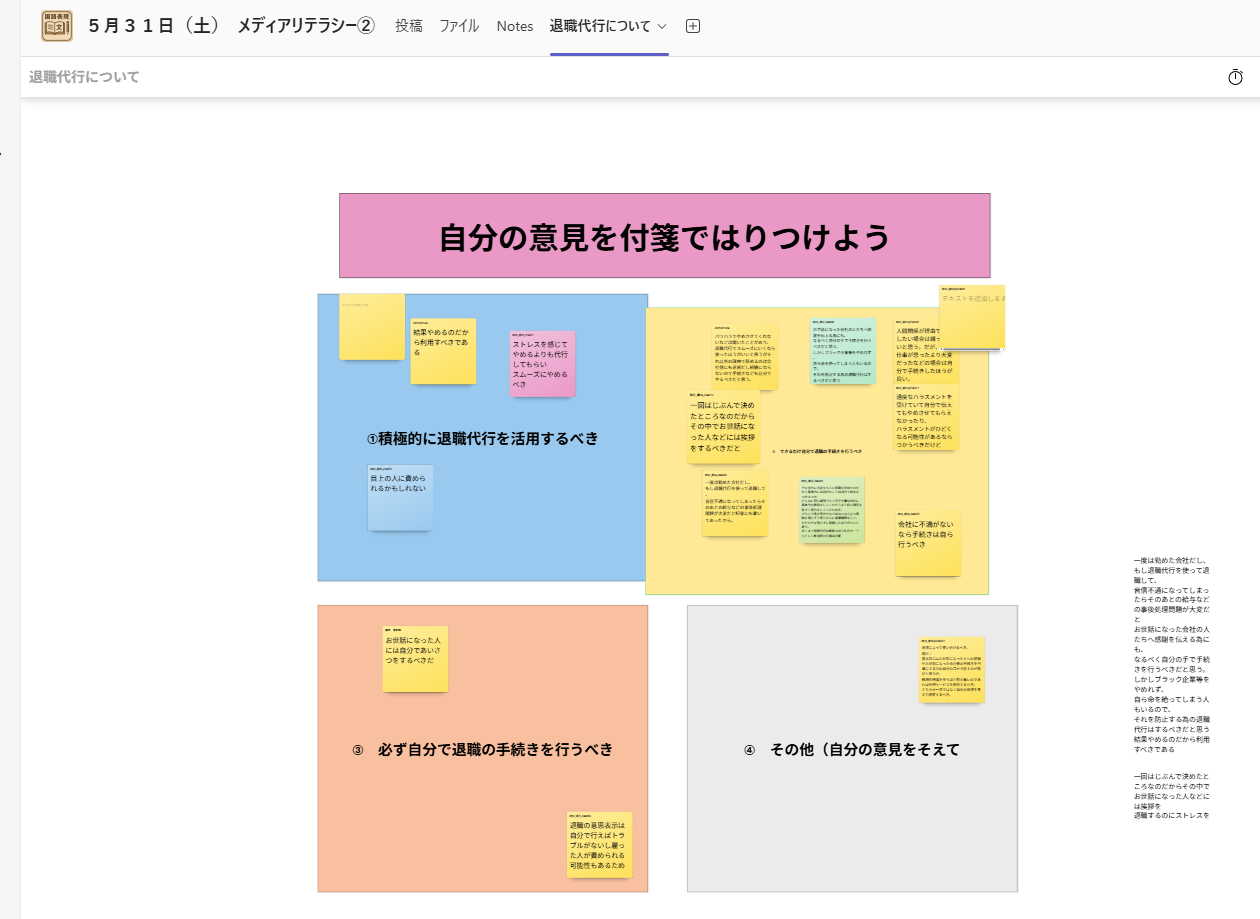Screen dimensions: 1260x919
Task: Open the timer icon in the whiteboard header
Action: coord(1235,77)
